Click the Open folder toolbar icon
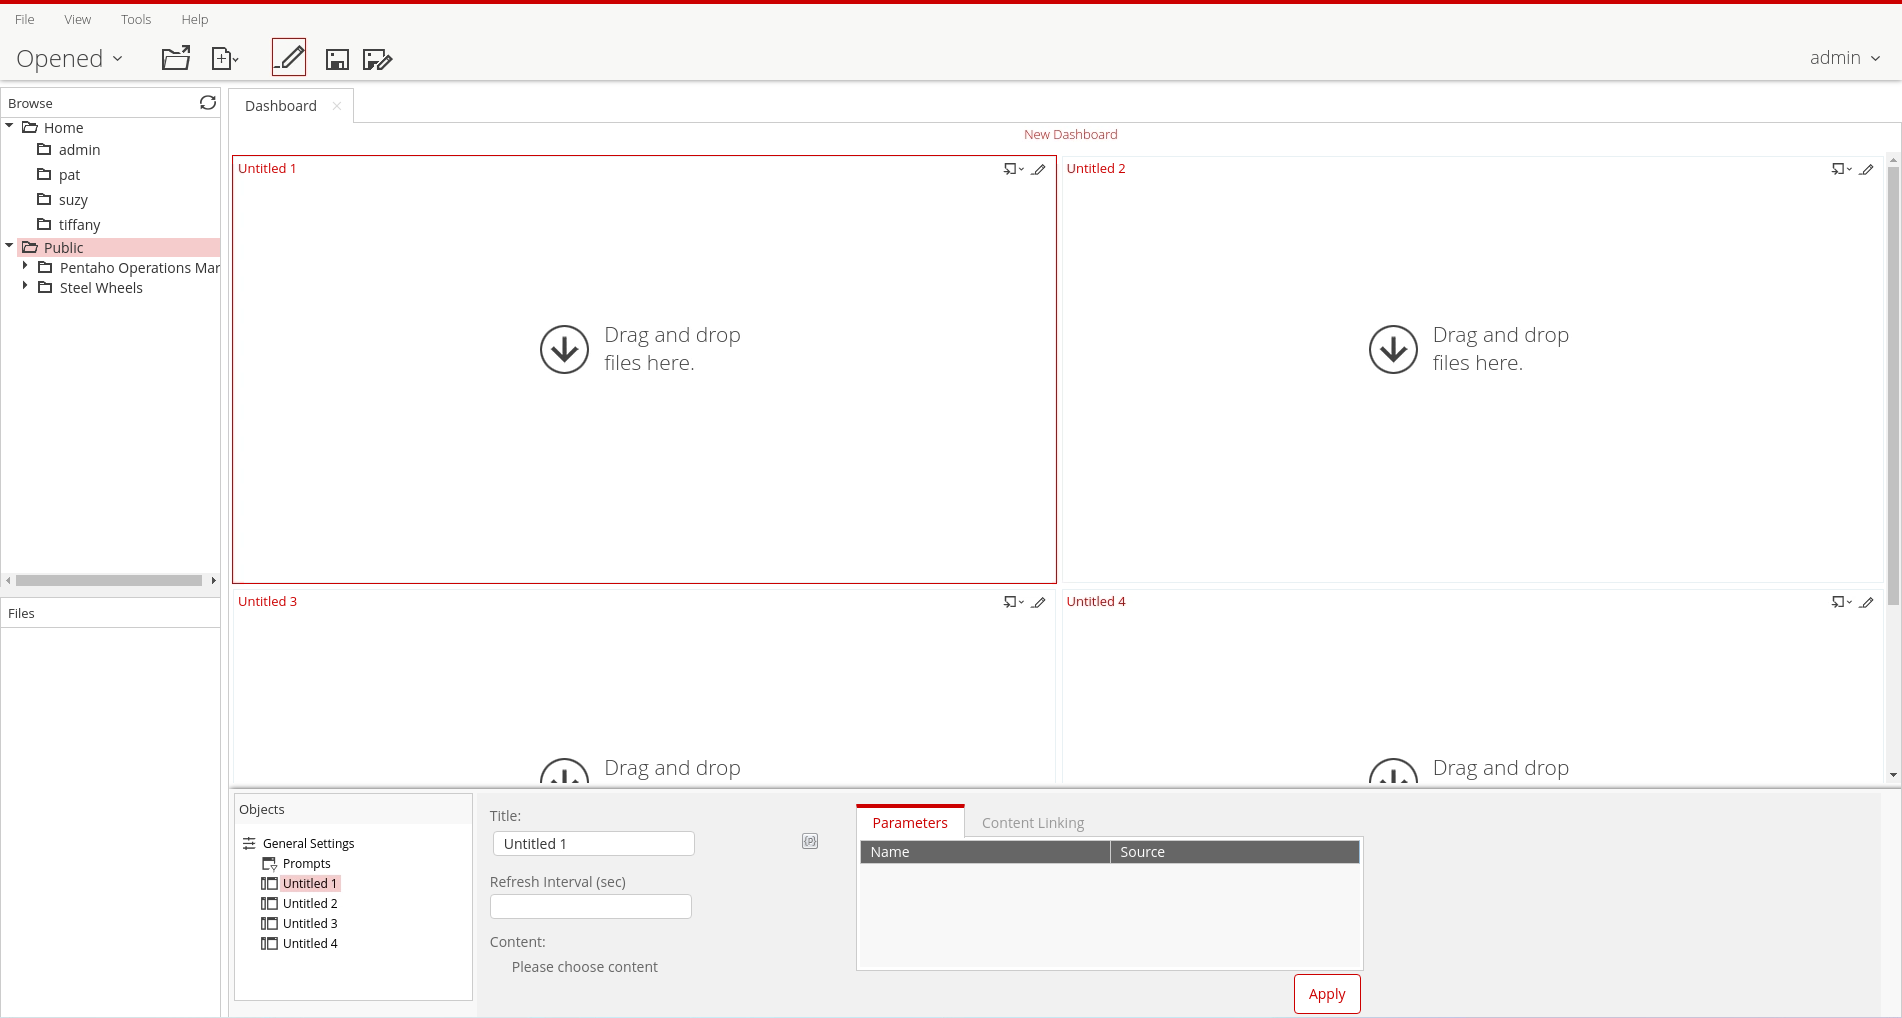 point(176,59)
